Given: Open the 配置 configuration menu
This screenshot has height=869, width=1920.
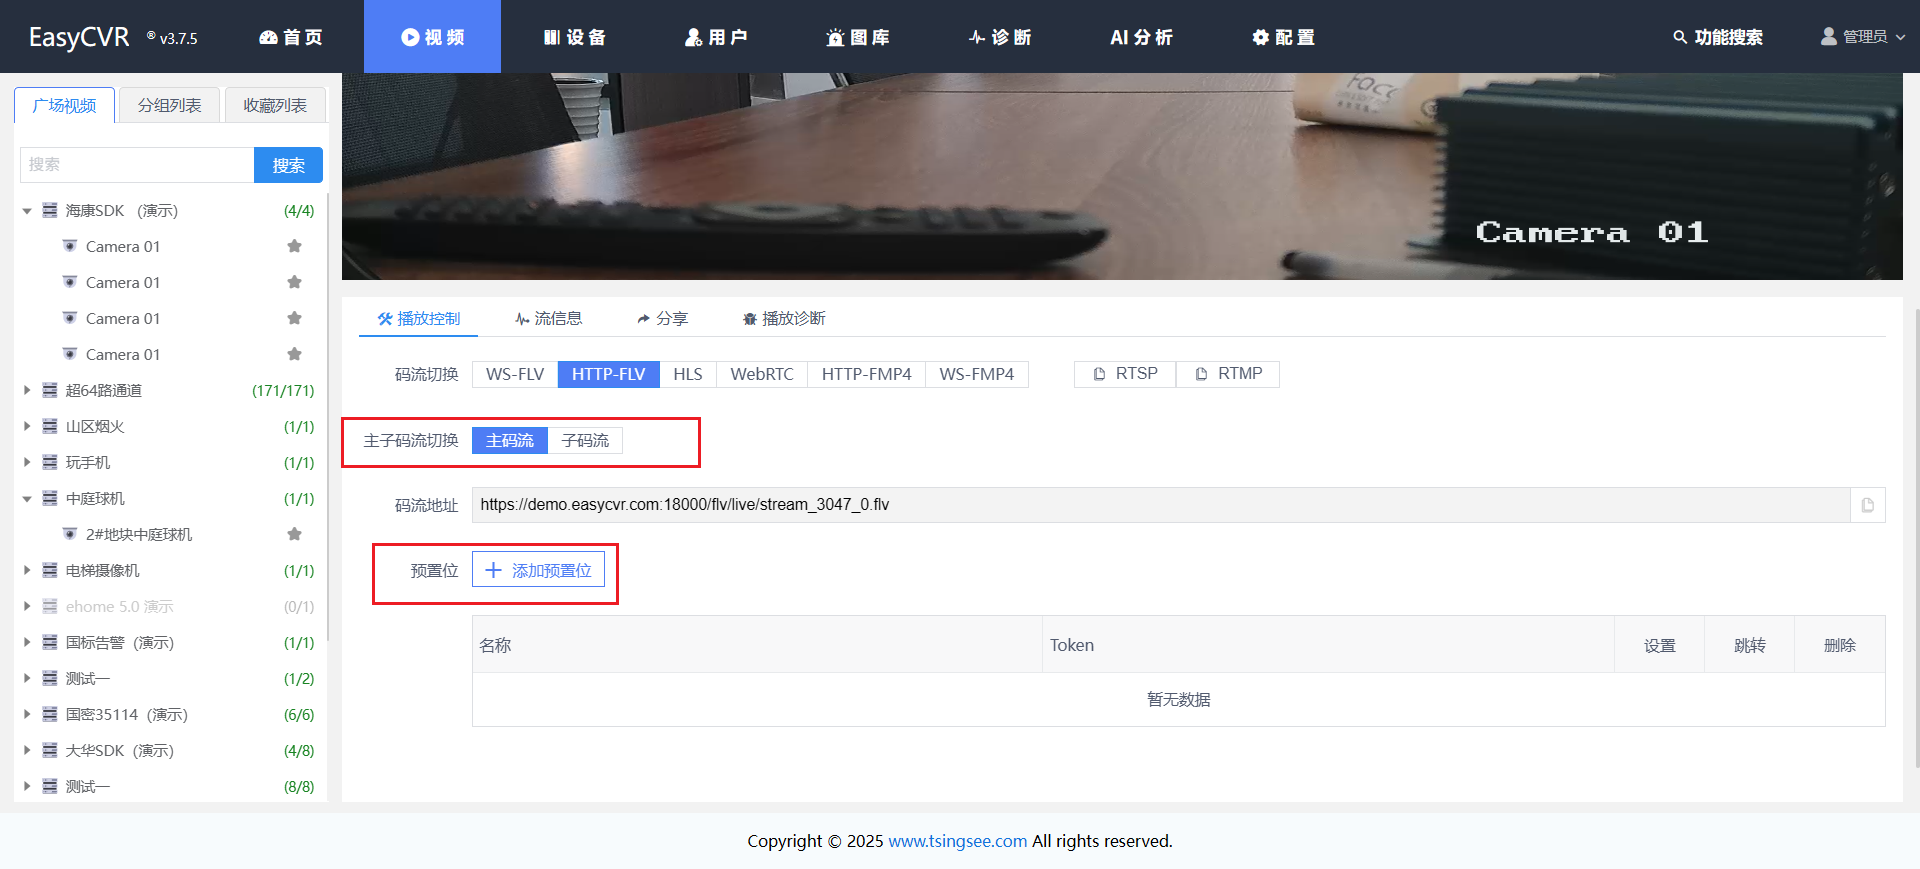Looking at the screenshot, I should [x=1283, y=37].
